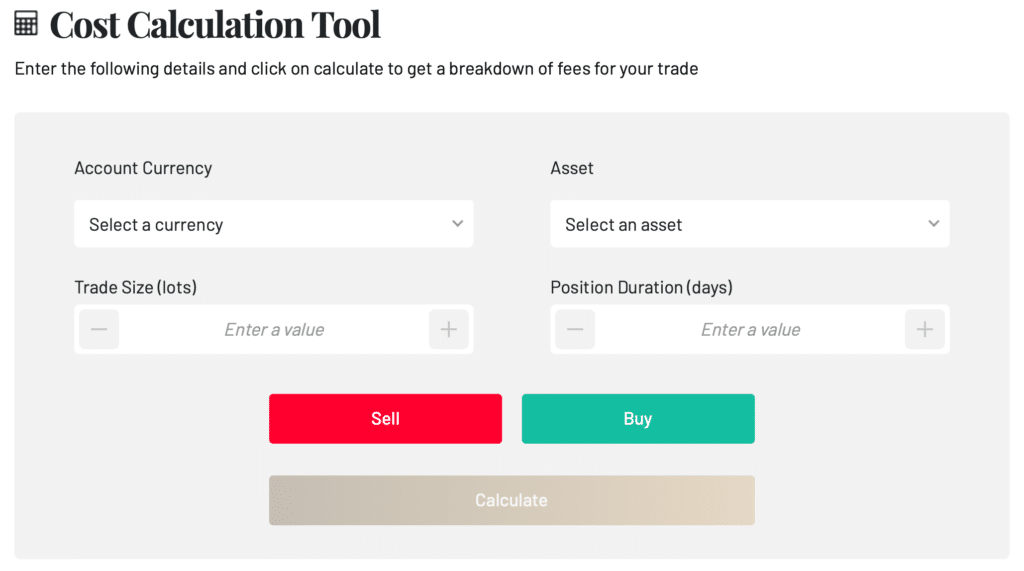Image resolution: width=1024 pixels, height=571 pixels.
Task: Click the Trade Size (lots) label
Action: tap(136, 287)
